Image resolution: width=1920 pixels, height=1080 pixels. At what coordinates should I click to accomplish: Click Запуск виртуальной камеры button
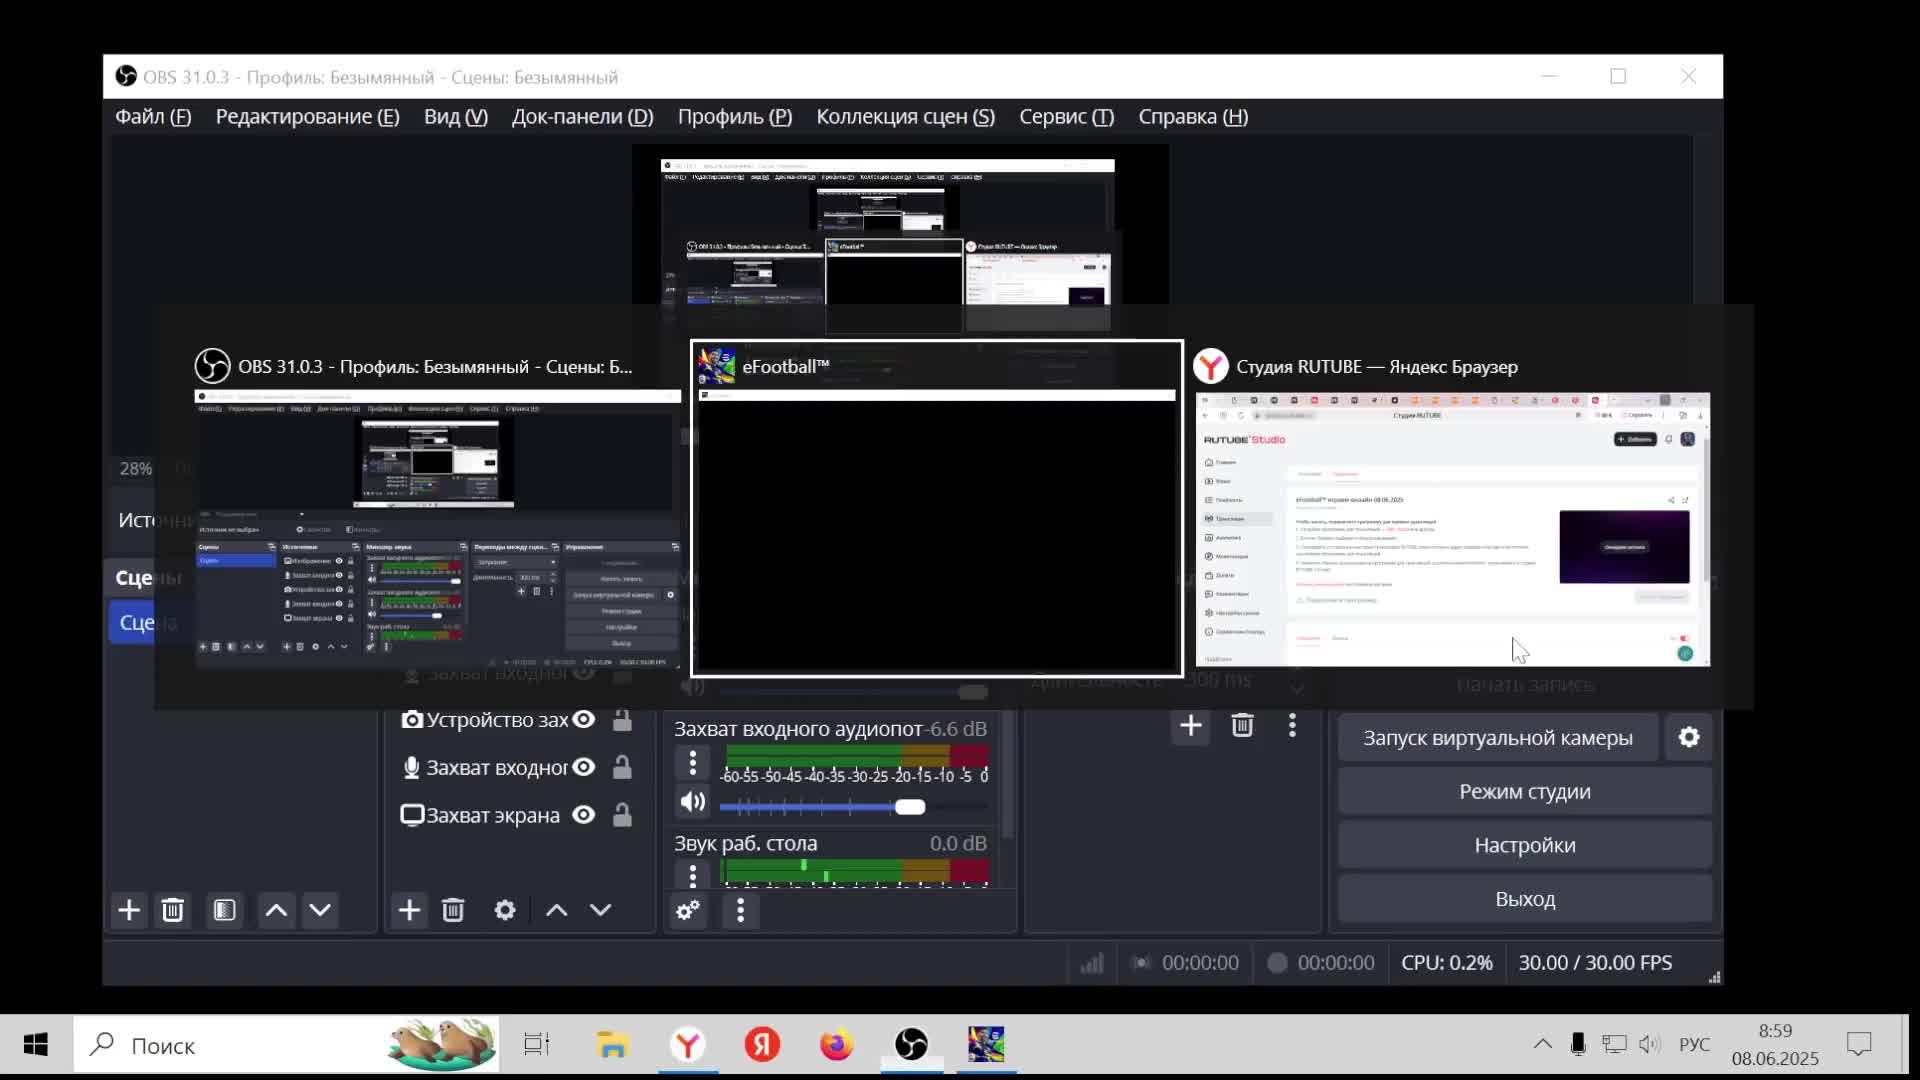tap(1497, 738)
